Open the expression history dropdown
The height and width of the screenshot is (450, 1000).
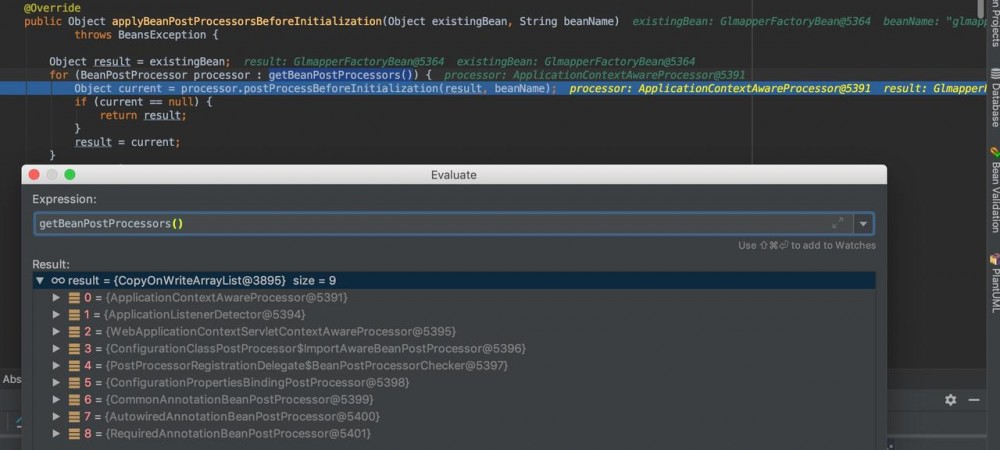(864, 224)
